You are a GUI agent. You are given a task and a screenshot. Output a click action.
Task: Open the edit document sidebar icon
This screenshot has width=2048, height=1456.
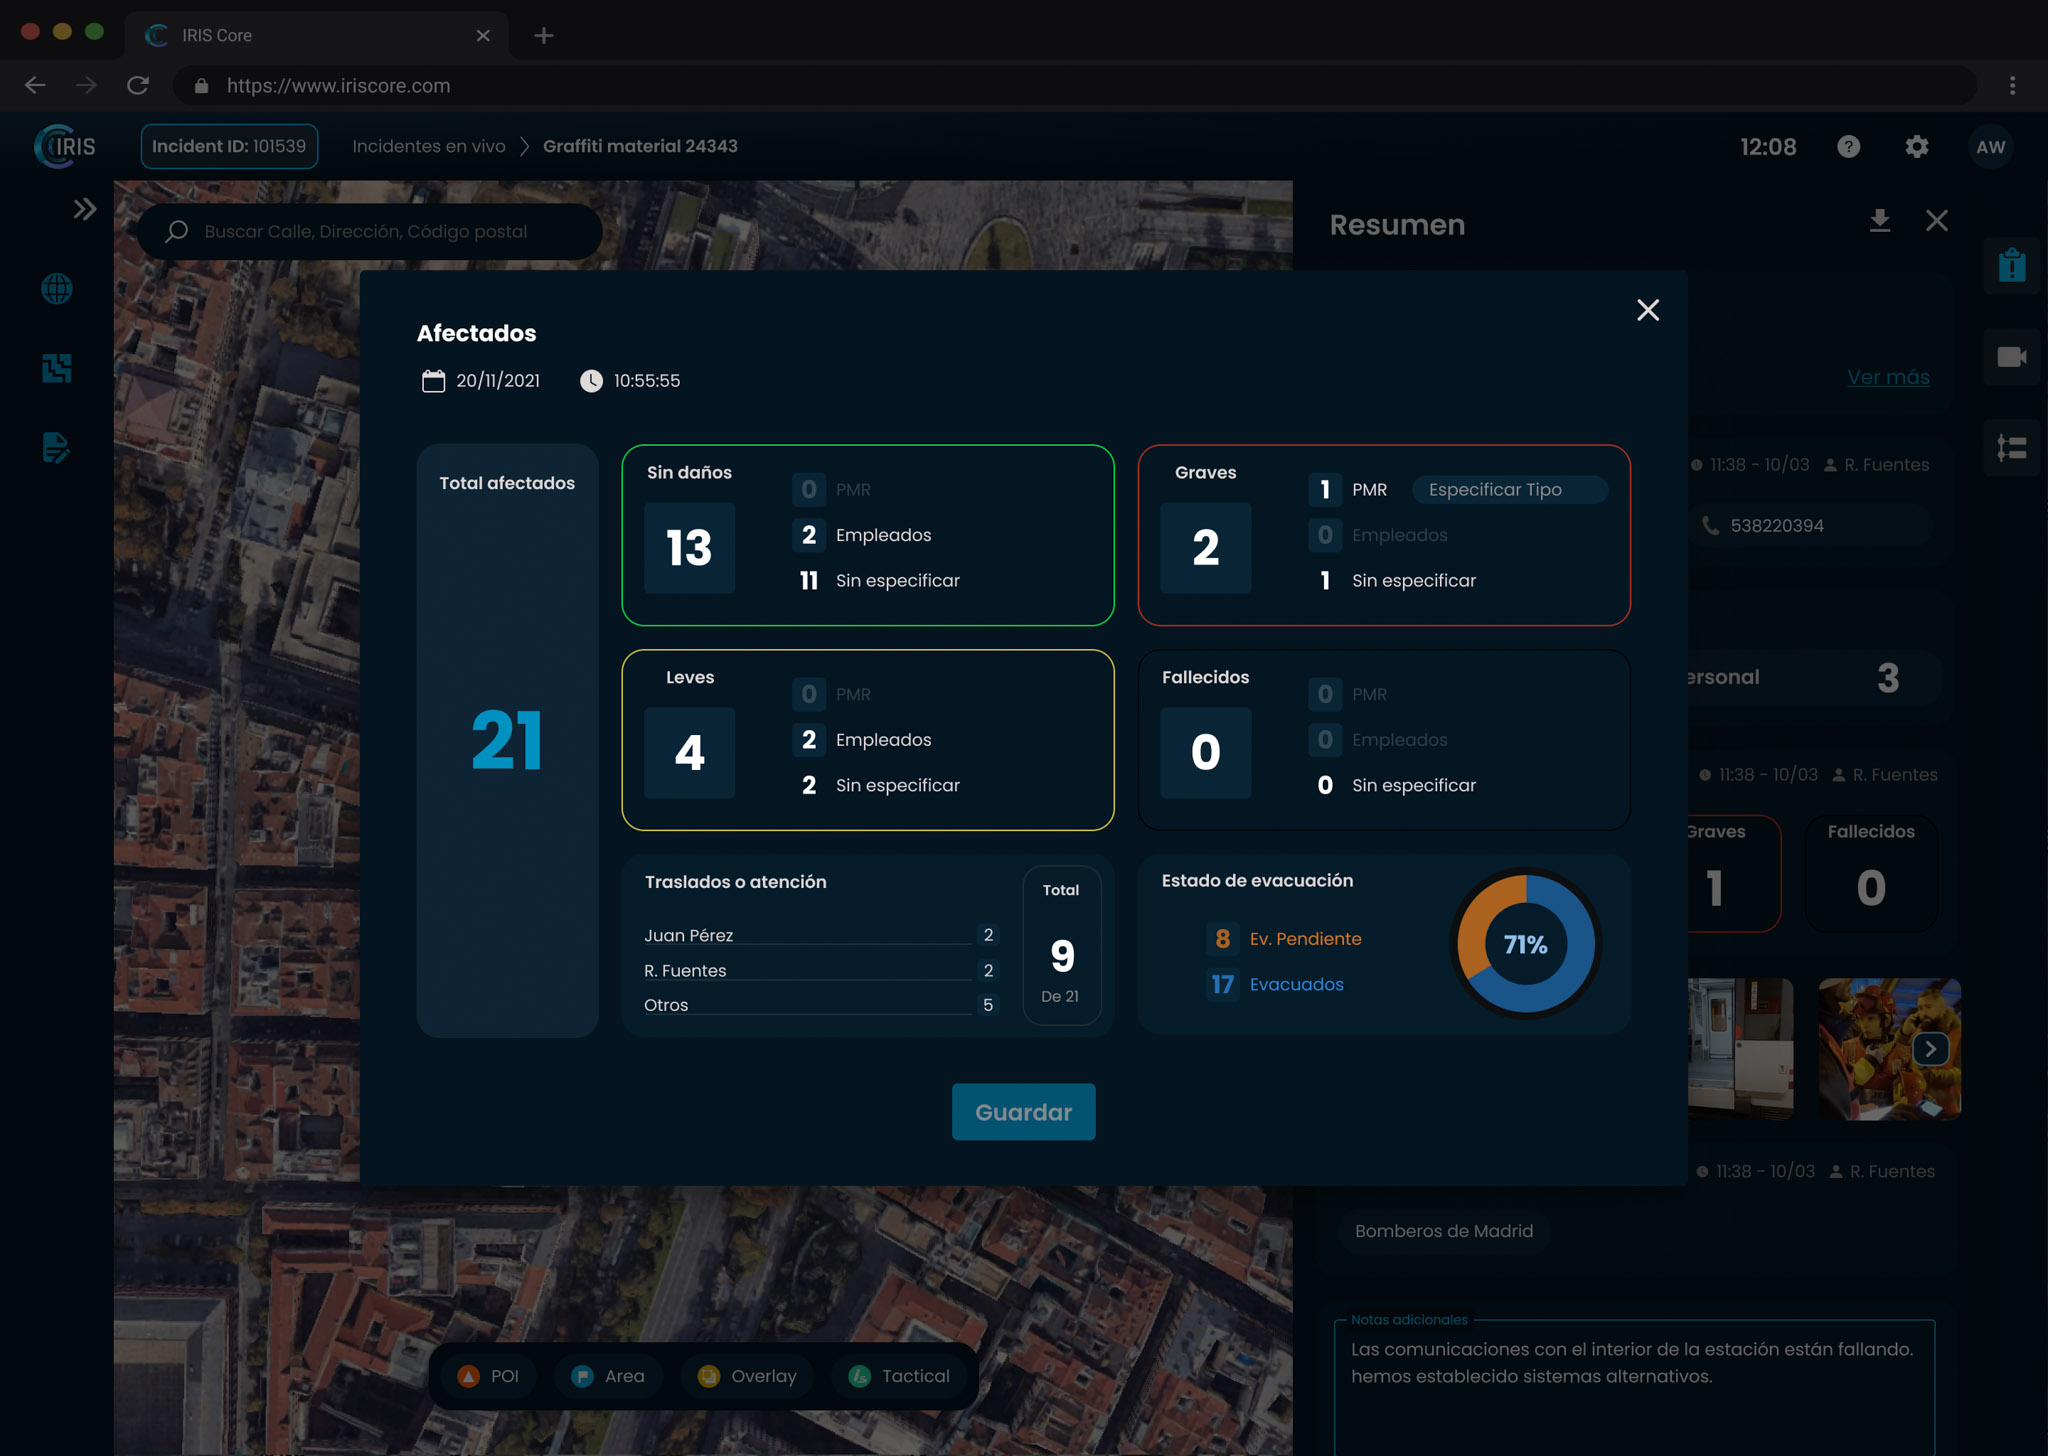click(x=57, y=447)
